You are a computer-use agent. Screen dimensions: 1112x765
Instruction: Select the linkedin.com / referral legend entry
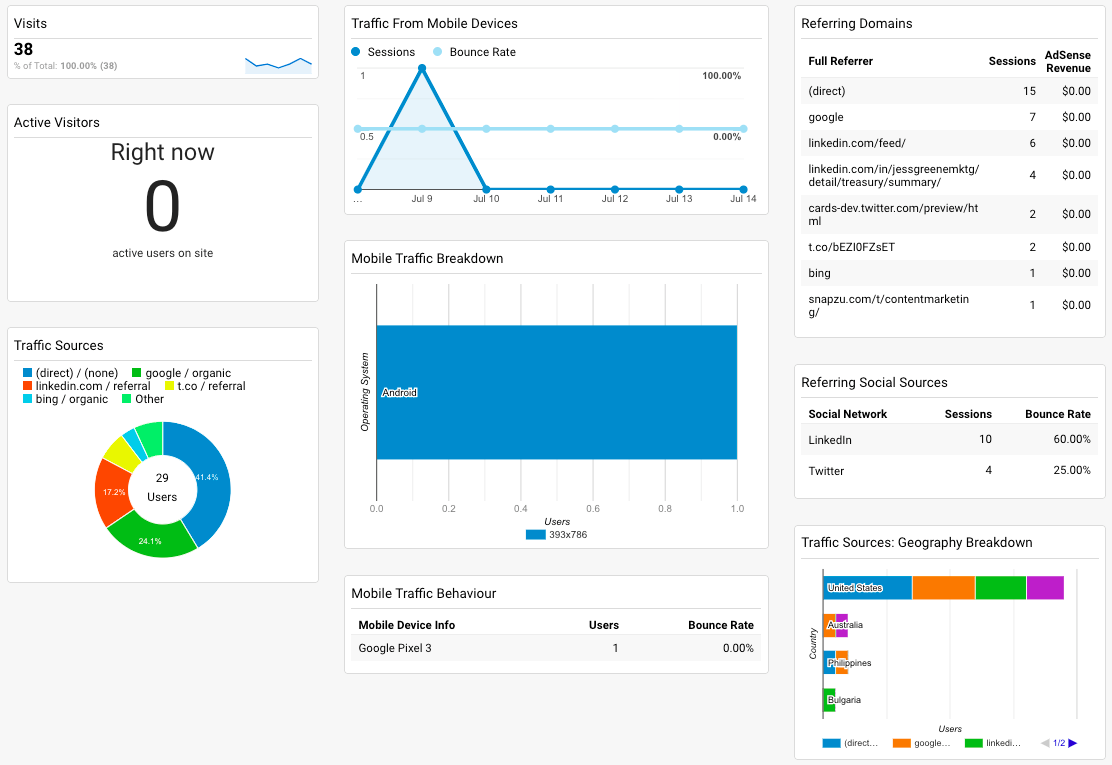click(87, 386)
